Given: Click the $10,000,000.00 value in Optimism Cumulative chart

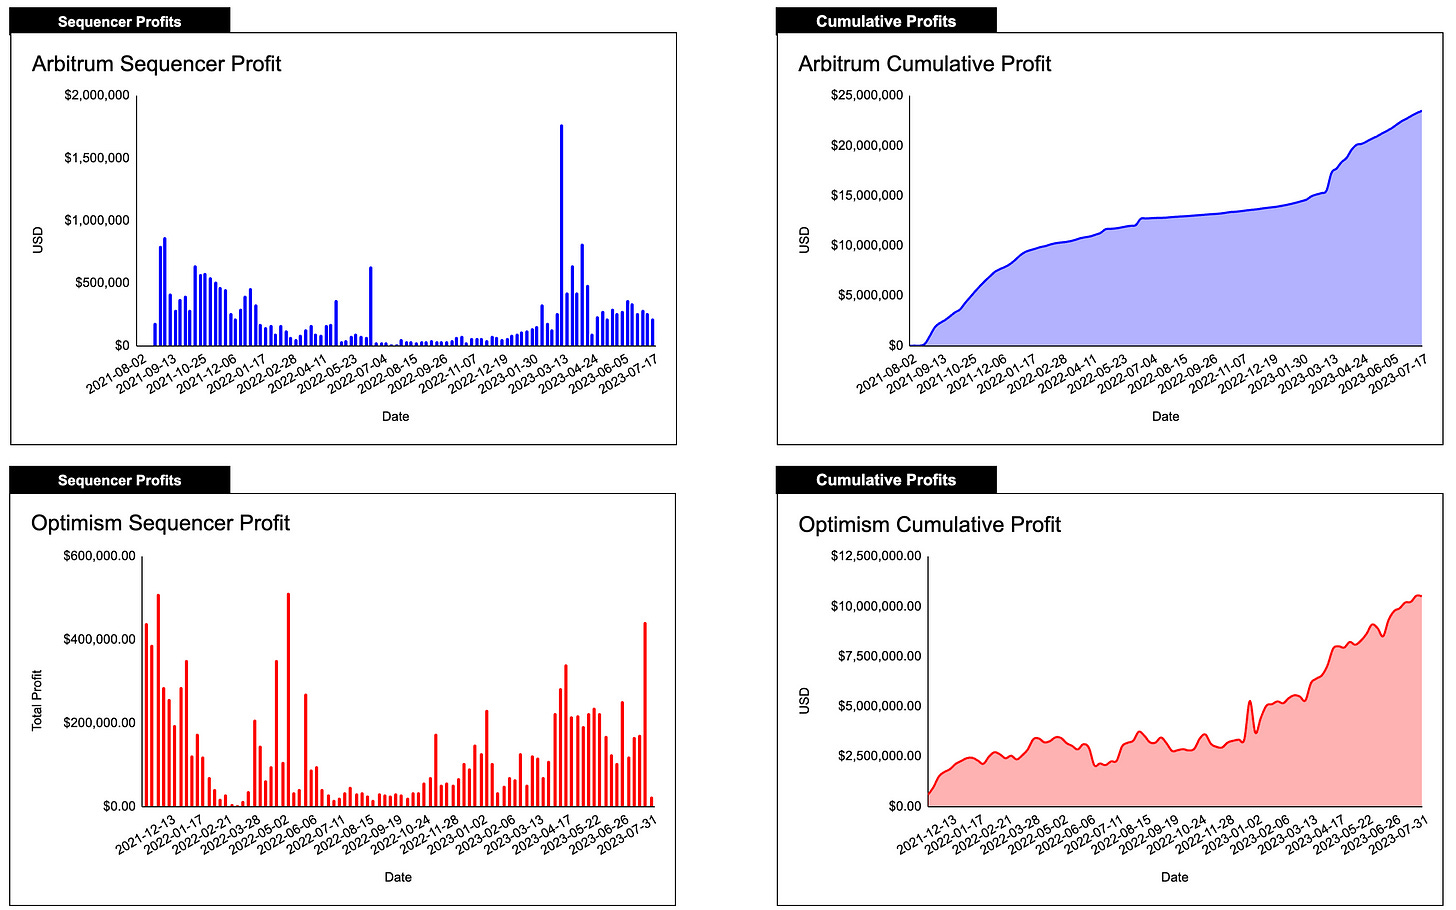Looking at the screenshot, I should coord(876,606).
